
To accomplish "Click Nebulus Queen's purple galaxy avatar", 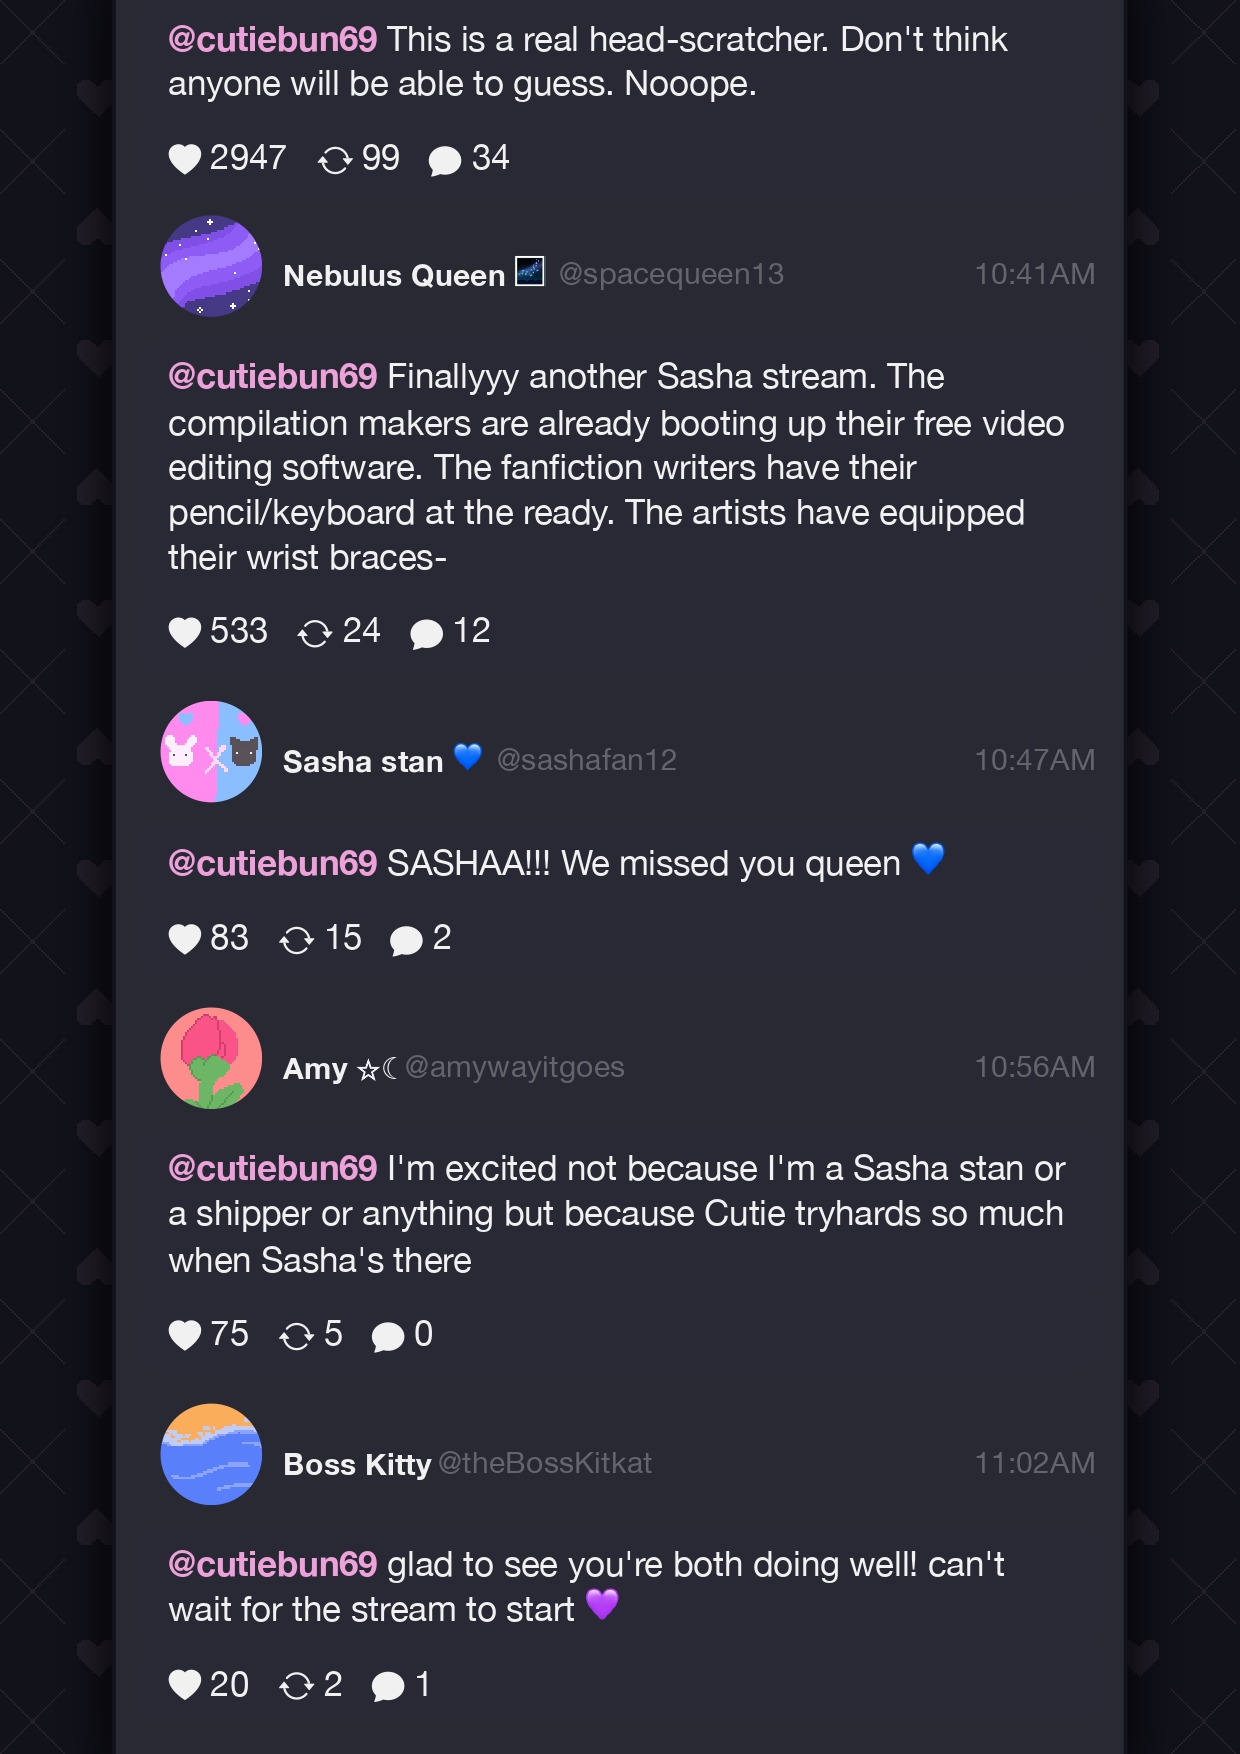I will coord(211,266).
